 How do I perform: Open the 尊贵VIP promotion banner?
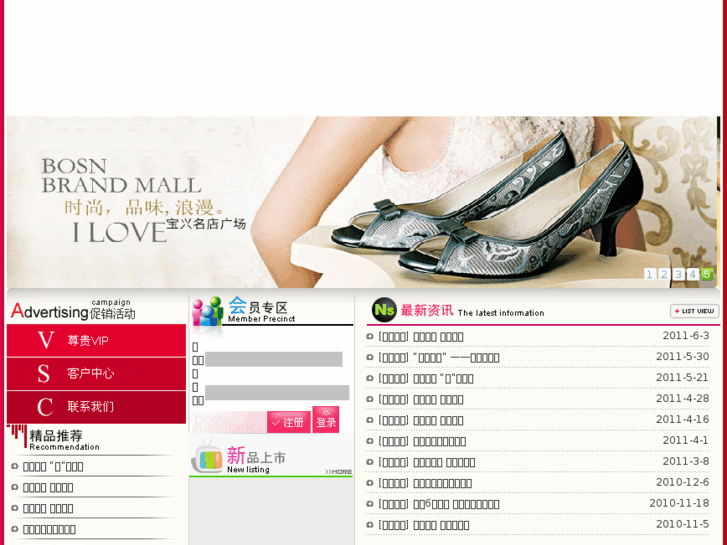pyautogui.click(x=96, y=340)
